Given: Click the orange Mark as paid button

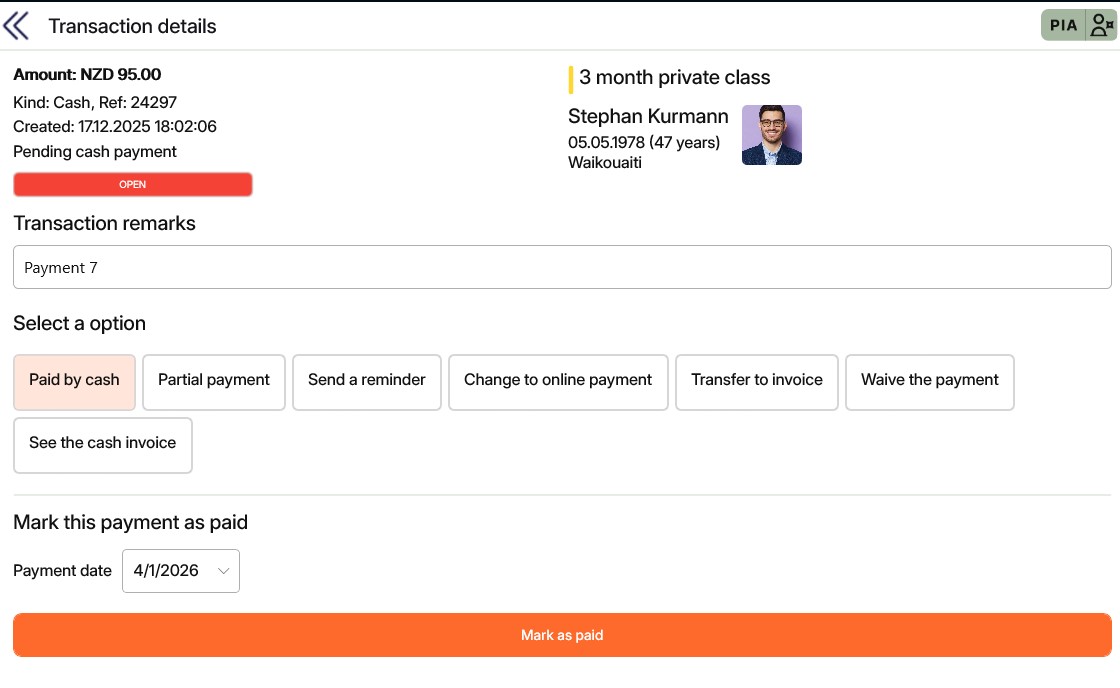Looking at the screenshot, I should (562, 635).
